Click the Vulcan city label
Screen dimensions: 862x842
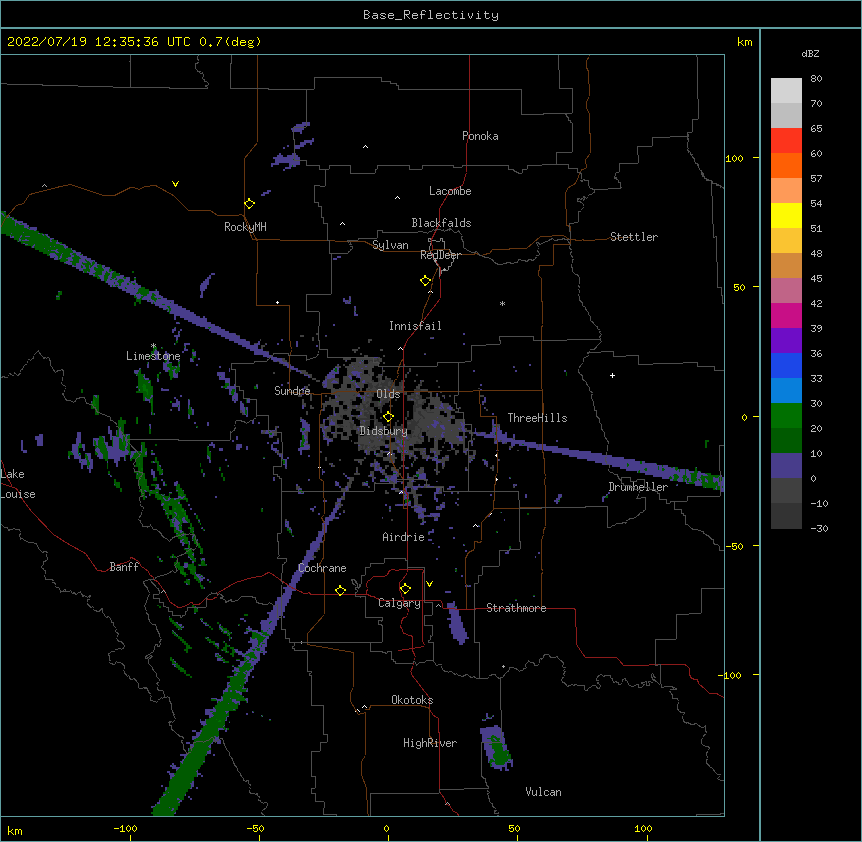click(543, 792)
